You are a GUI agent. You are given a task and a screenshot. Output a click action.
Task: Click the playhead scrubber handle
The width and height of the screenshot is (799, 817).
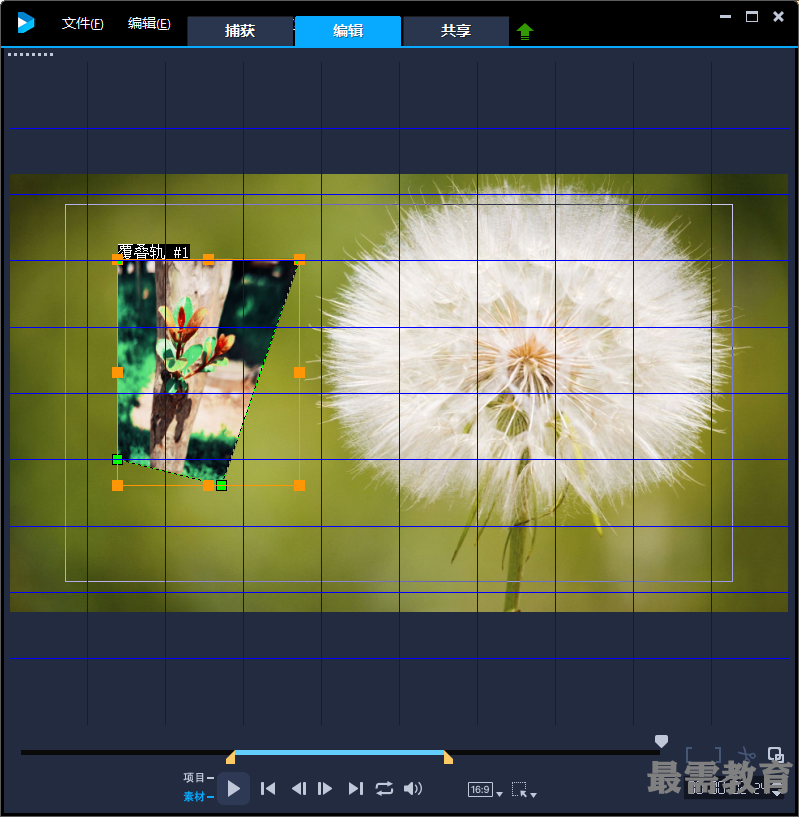[661, 741]
